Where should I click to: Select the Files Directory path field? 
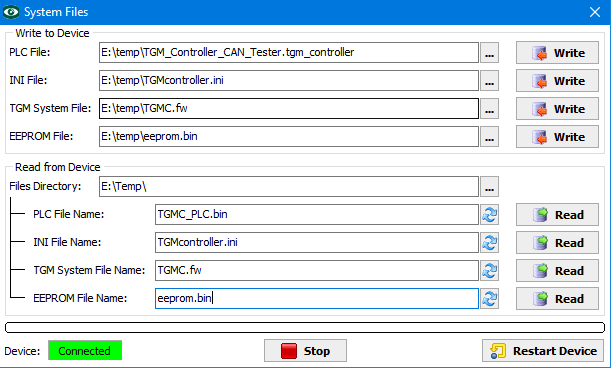point(289,187)
